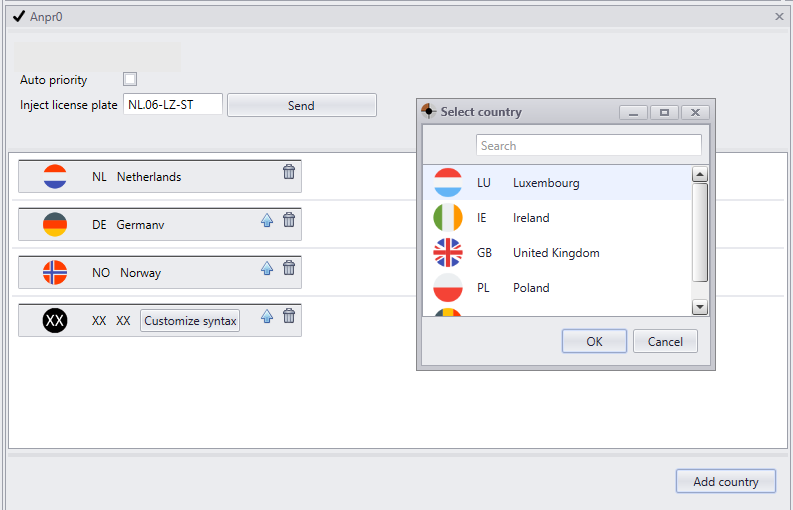Maximize the Select country dialog

(665, 112)
